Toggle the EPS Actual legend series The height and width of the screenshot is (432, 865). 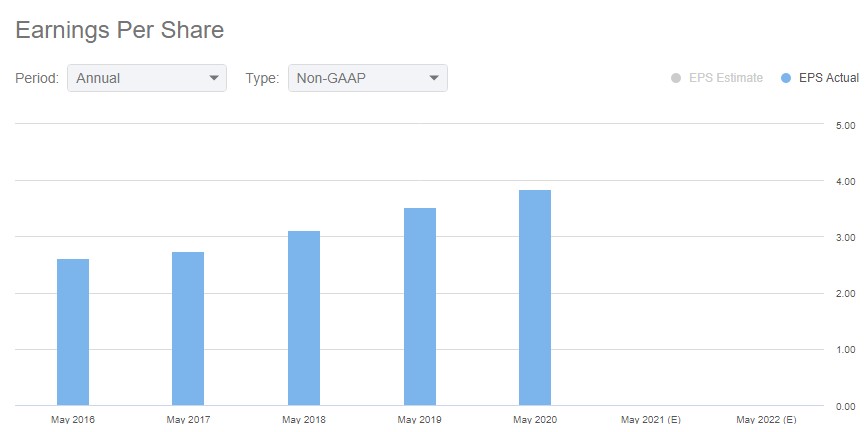[820, 78]
